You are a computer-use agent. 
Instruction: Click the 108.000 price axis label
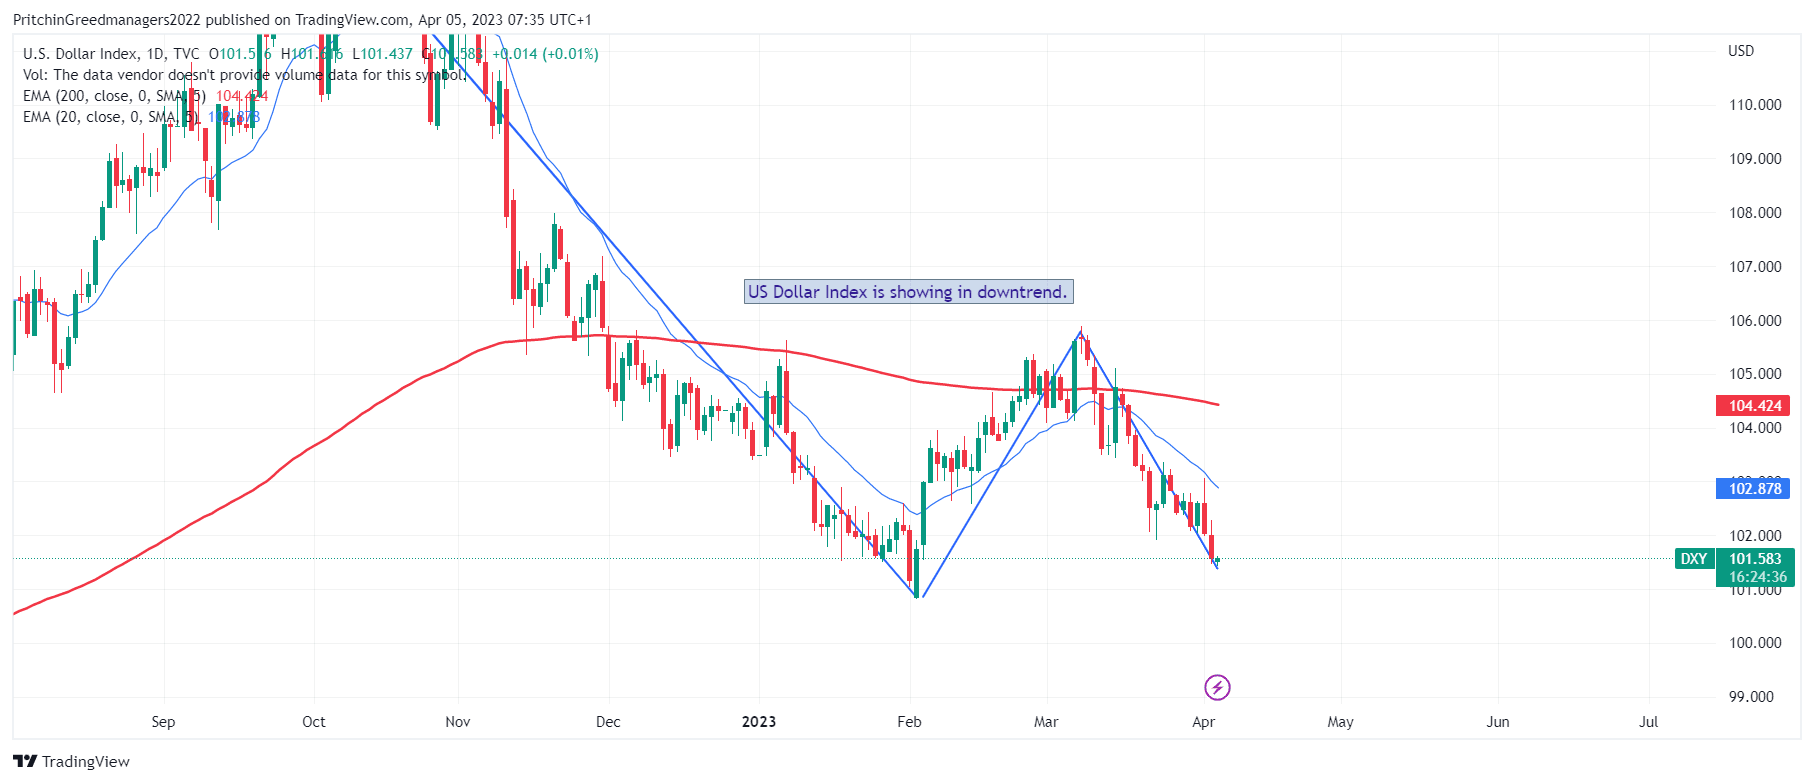point(1755,213)
